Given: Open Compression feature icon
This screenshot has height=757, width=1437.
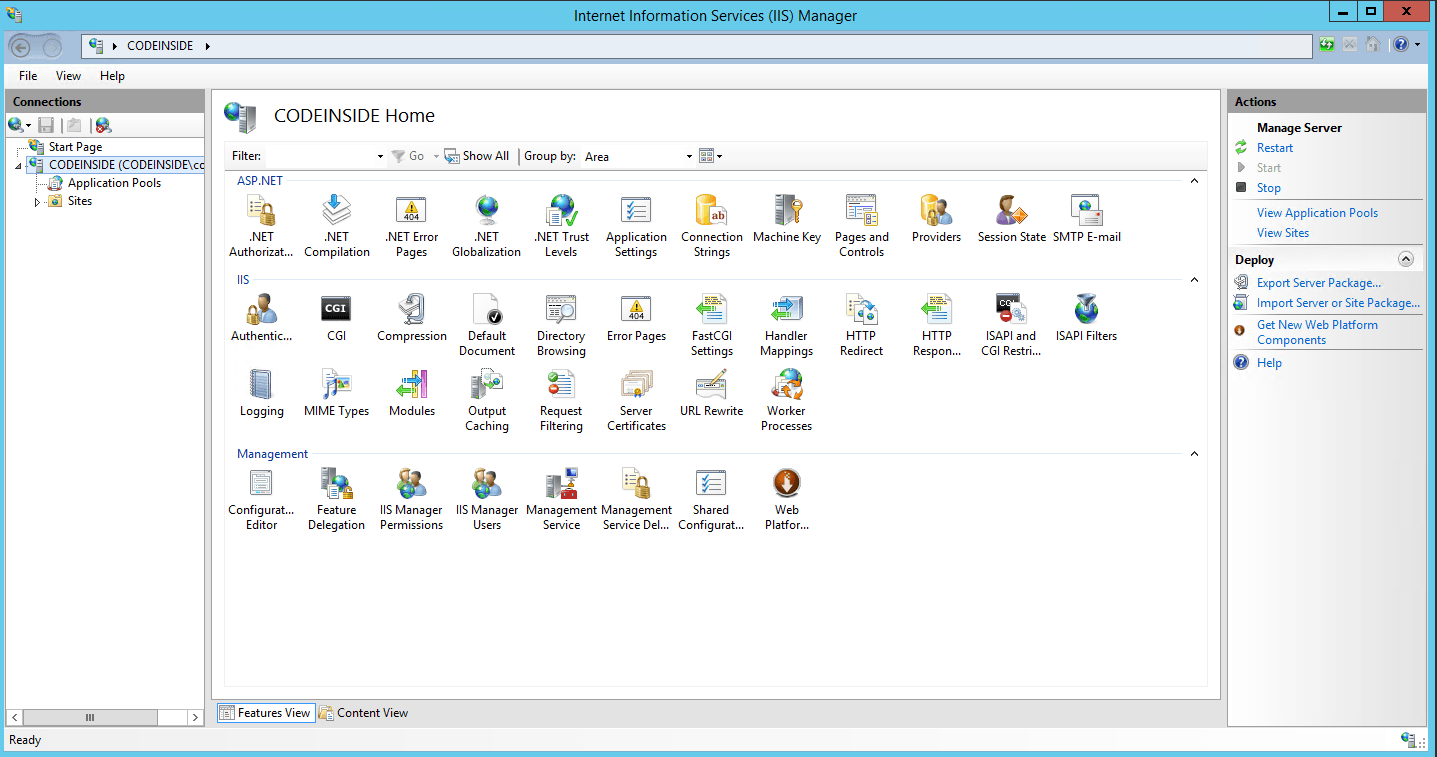Looking at the screenshot, I should (x=412, y=309).
